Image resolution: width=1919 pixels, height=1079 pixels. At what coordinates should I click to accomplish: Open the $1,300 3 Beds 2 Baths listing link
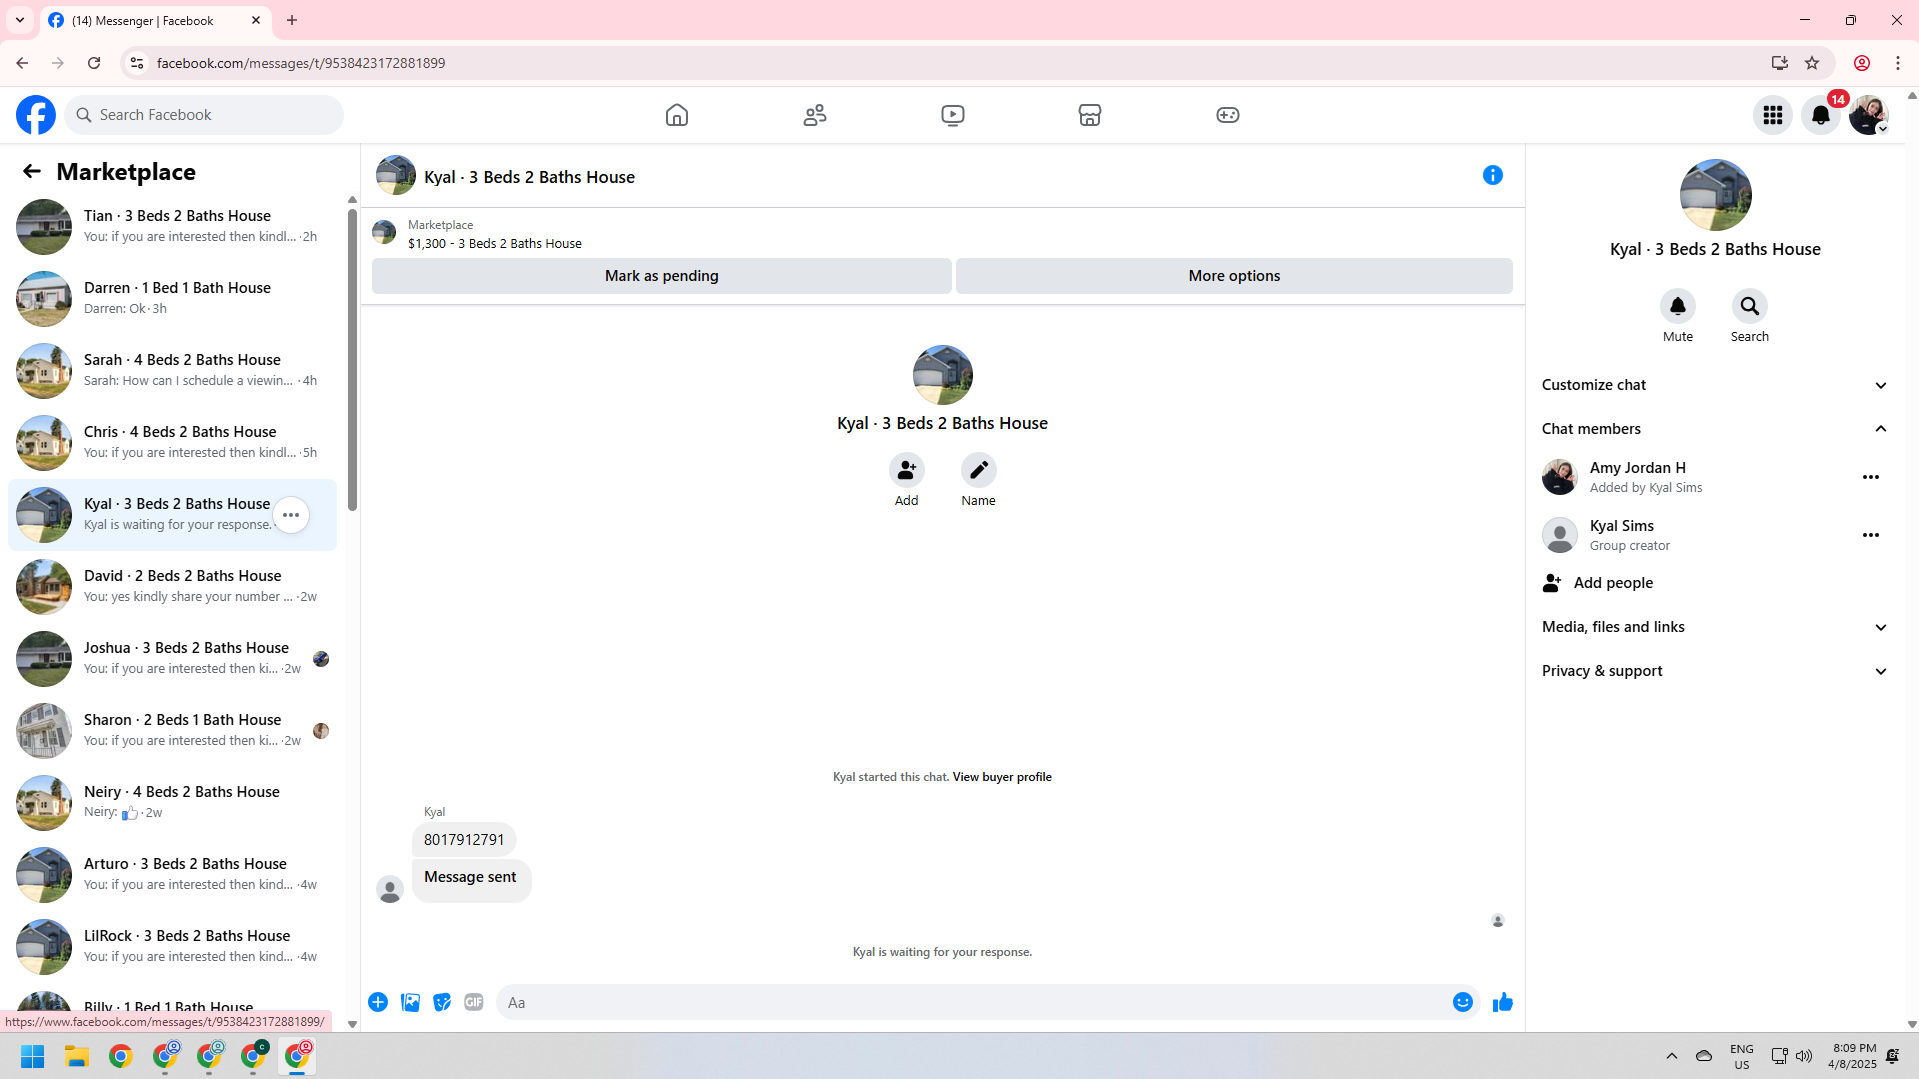click(x=494, y=244)
